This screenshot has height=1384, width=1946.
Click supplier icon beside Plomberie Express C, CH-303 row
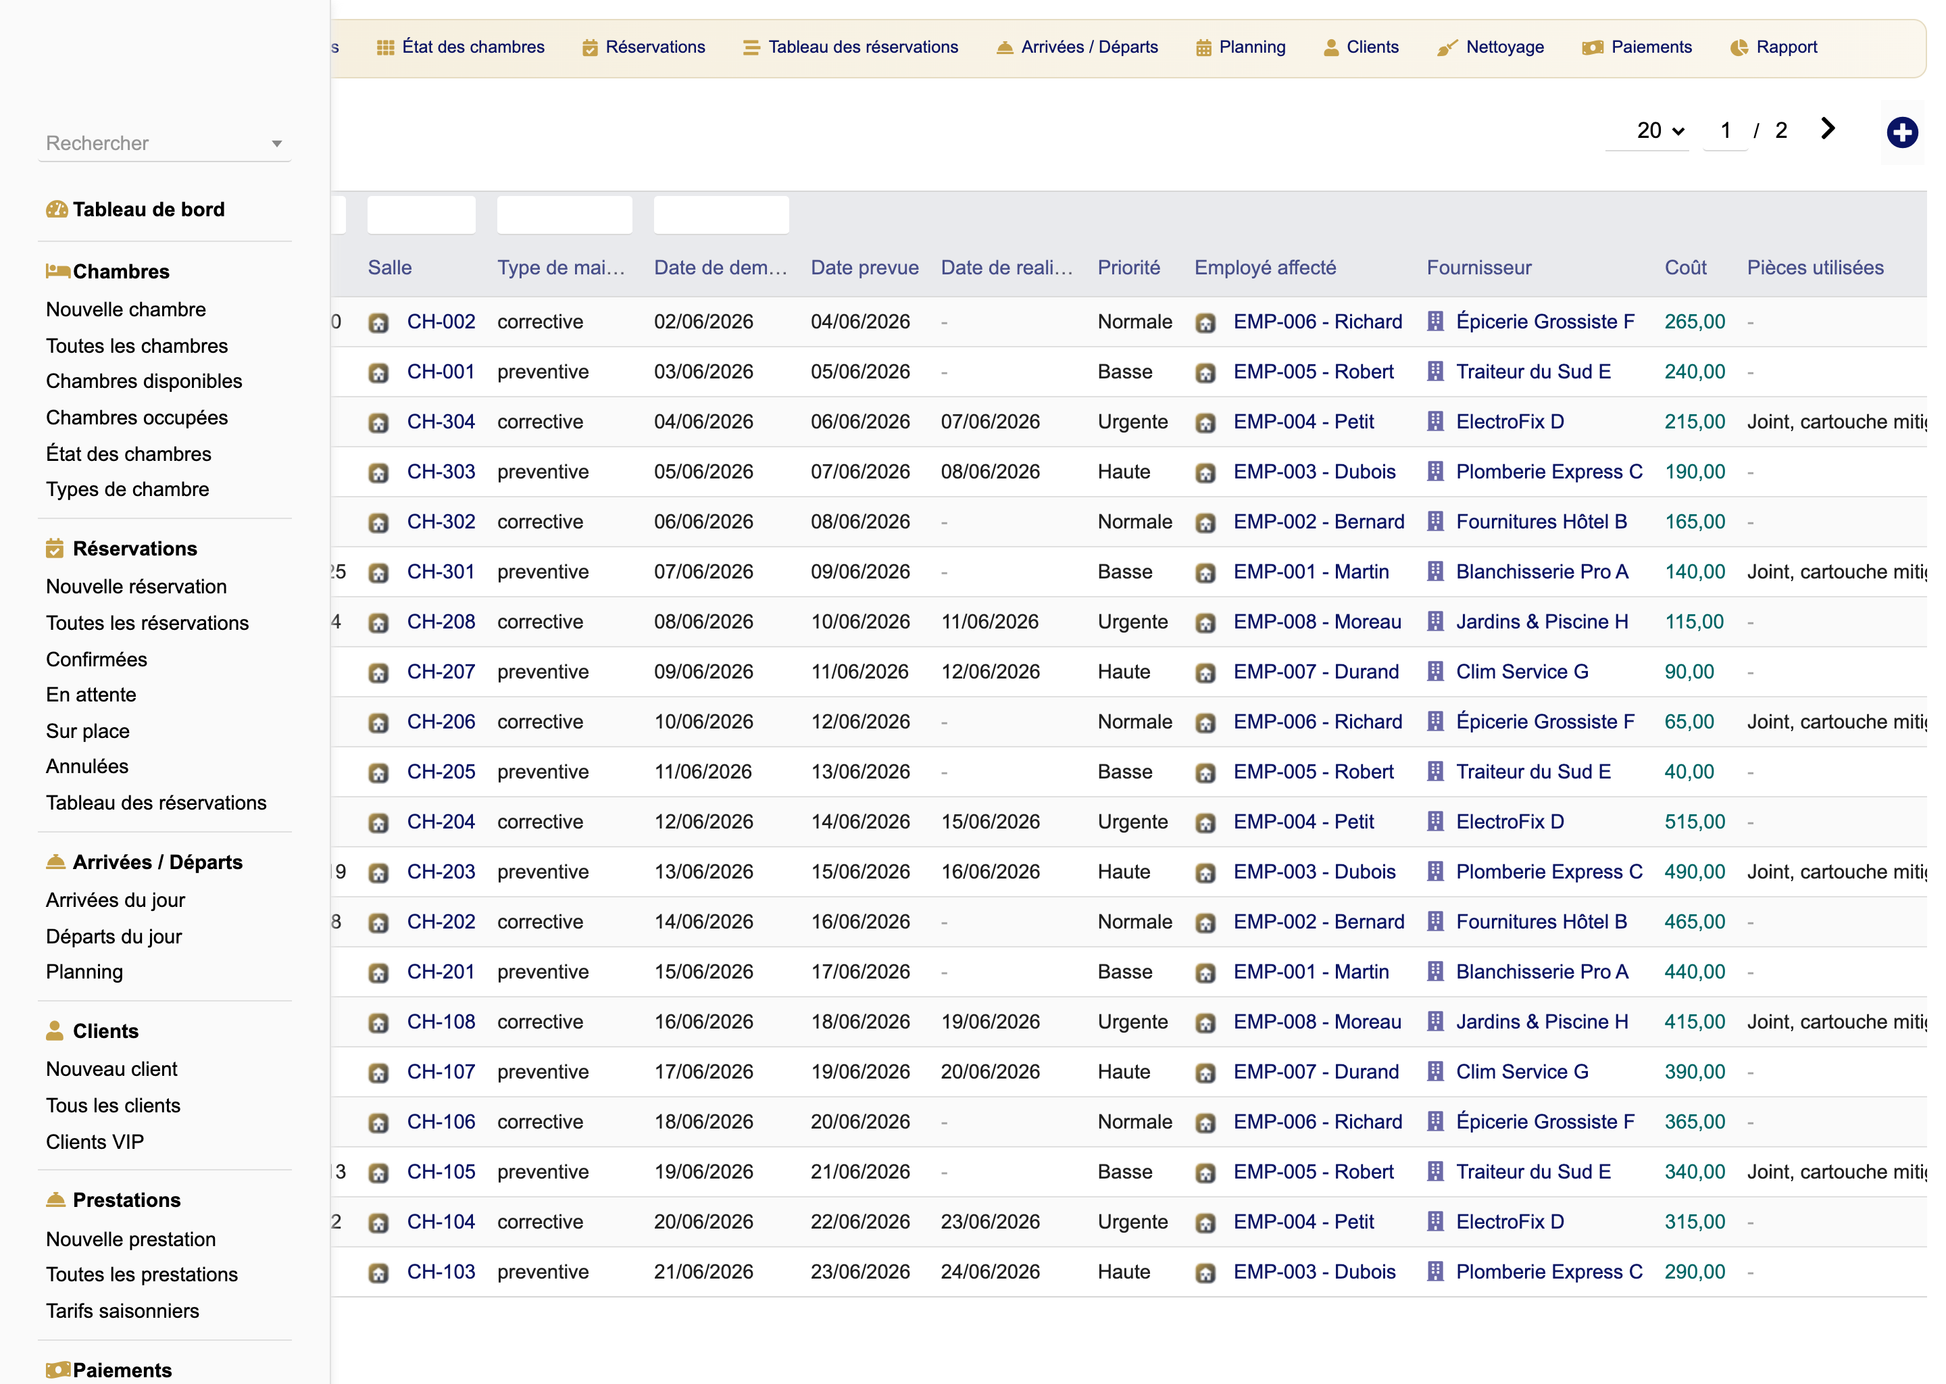(1435, 472)
